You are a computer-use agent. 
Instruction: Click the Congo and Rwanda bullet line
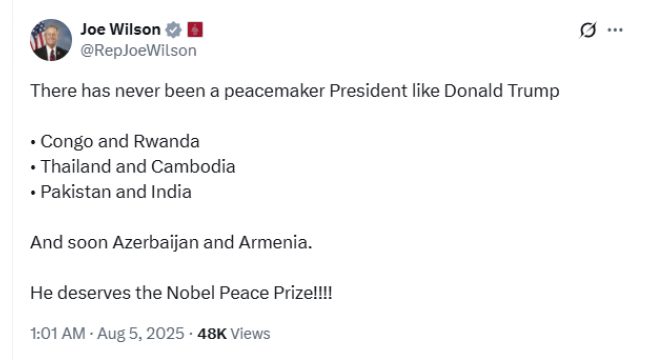coord(115,141)
